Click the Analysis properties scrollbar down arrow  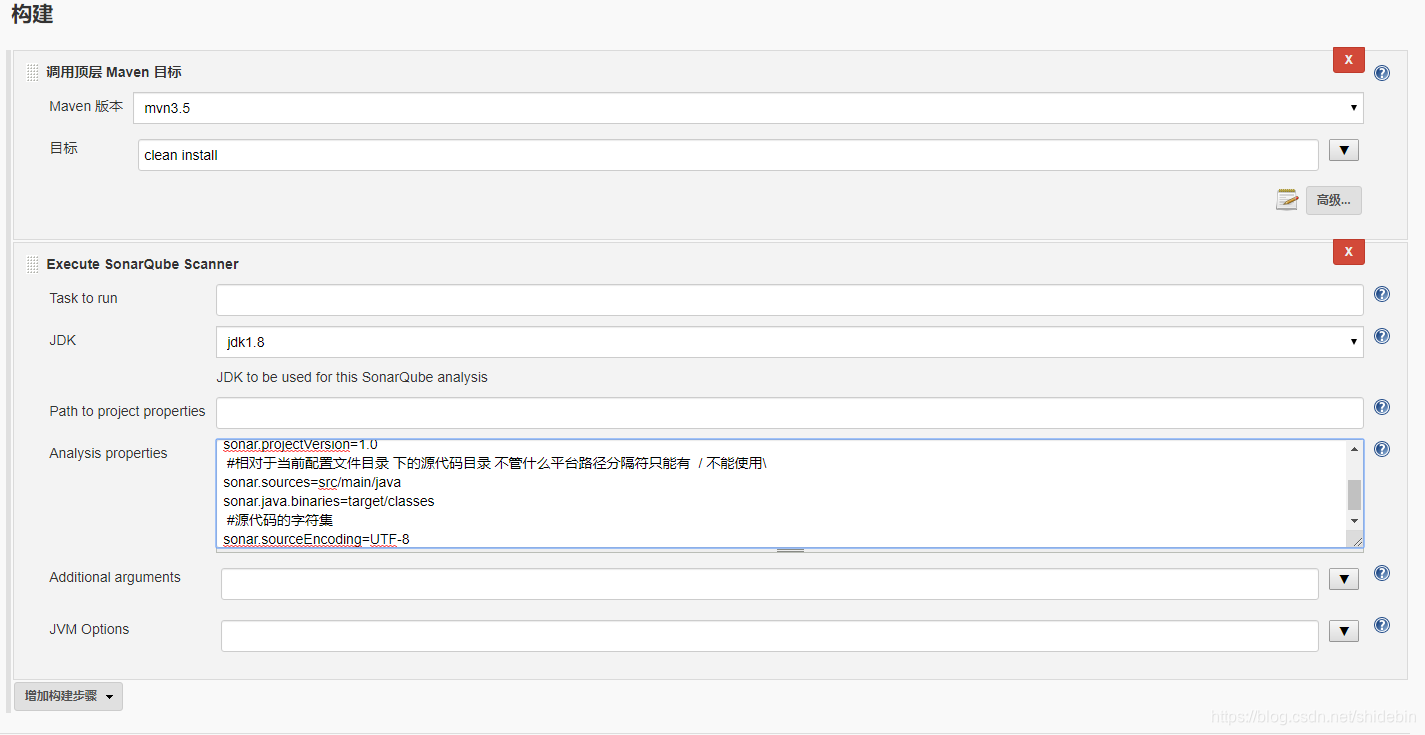pos(1355,521)
